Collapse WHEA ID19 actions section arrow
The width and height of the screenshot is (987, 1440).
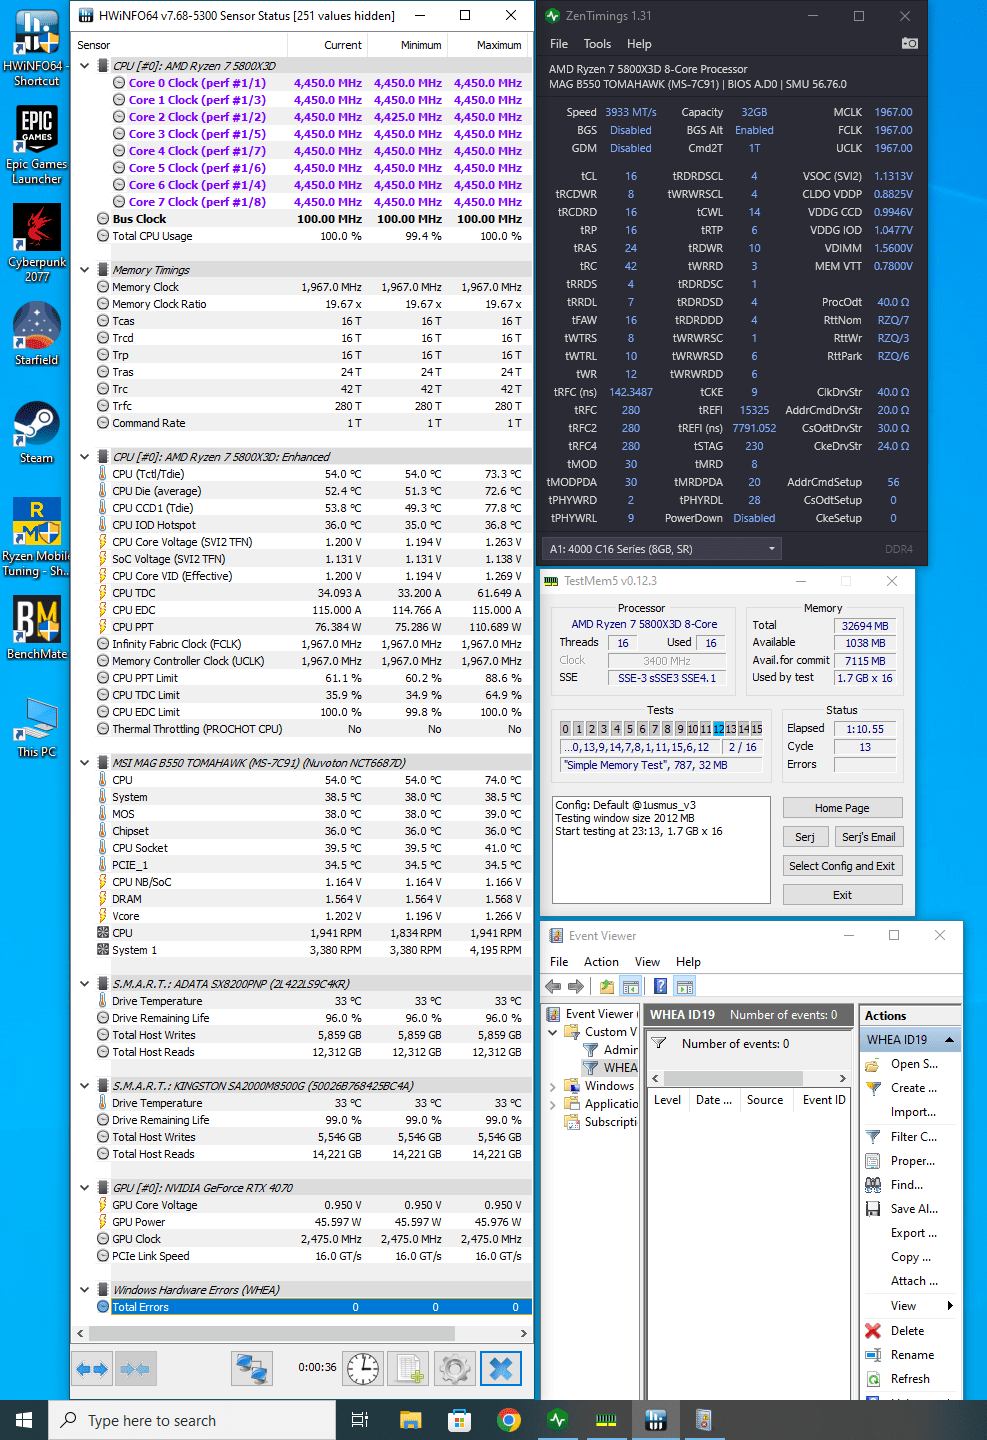(x=948, y=1040)
